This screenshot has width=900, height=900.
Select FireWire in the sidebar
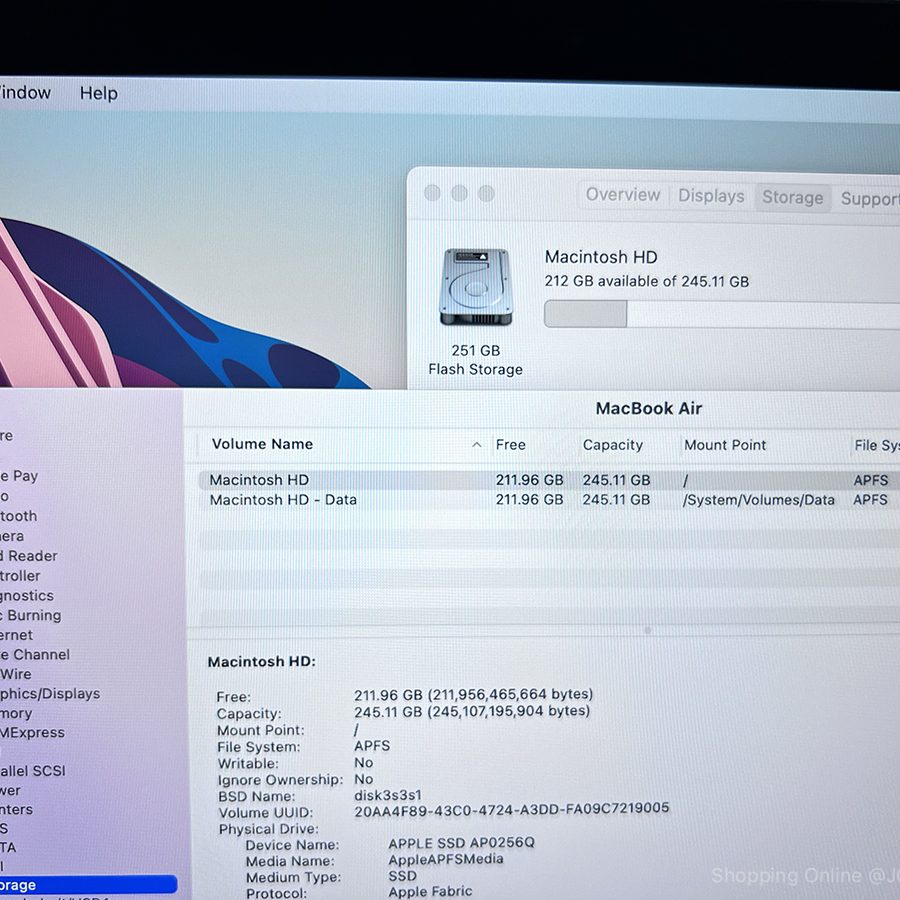pos(15,674)
